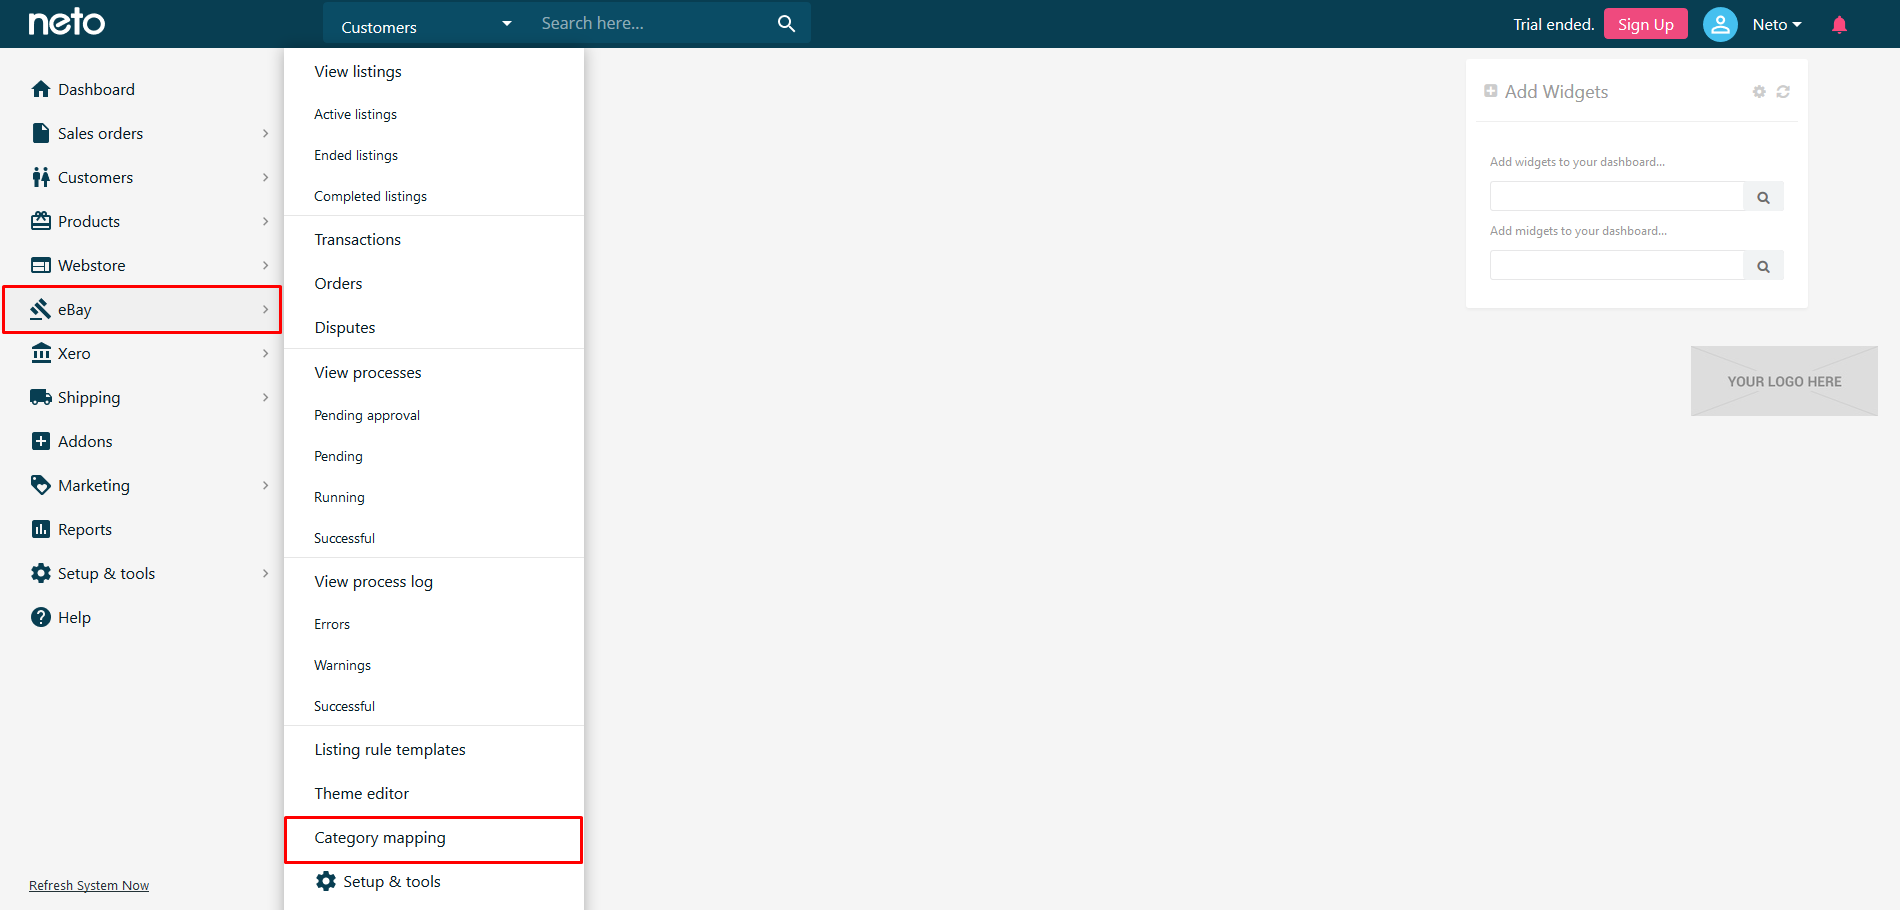
Task: Click the Sign Up button
Action: (x=1645, y=24)
